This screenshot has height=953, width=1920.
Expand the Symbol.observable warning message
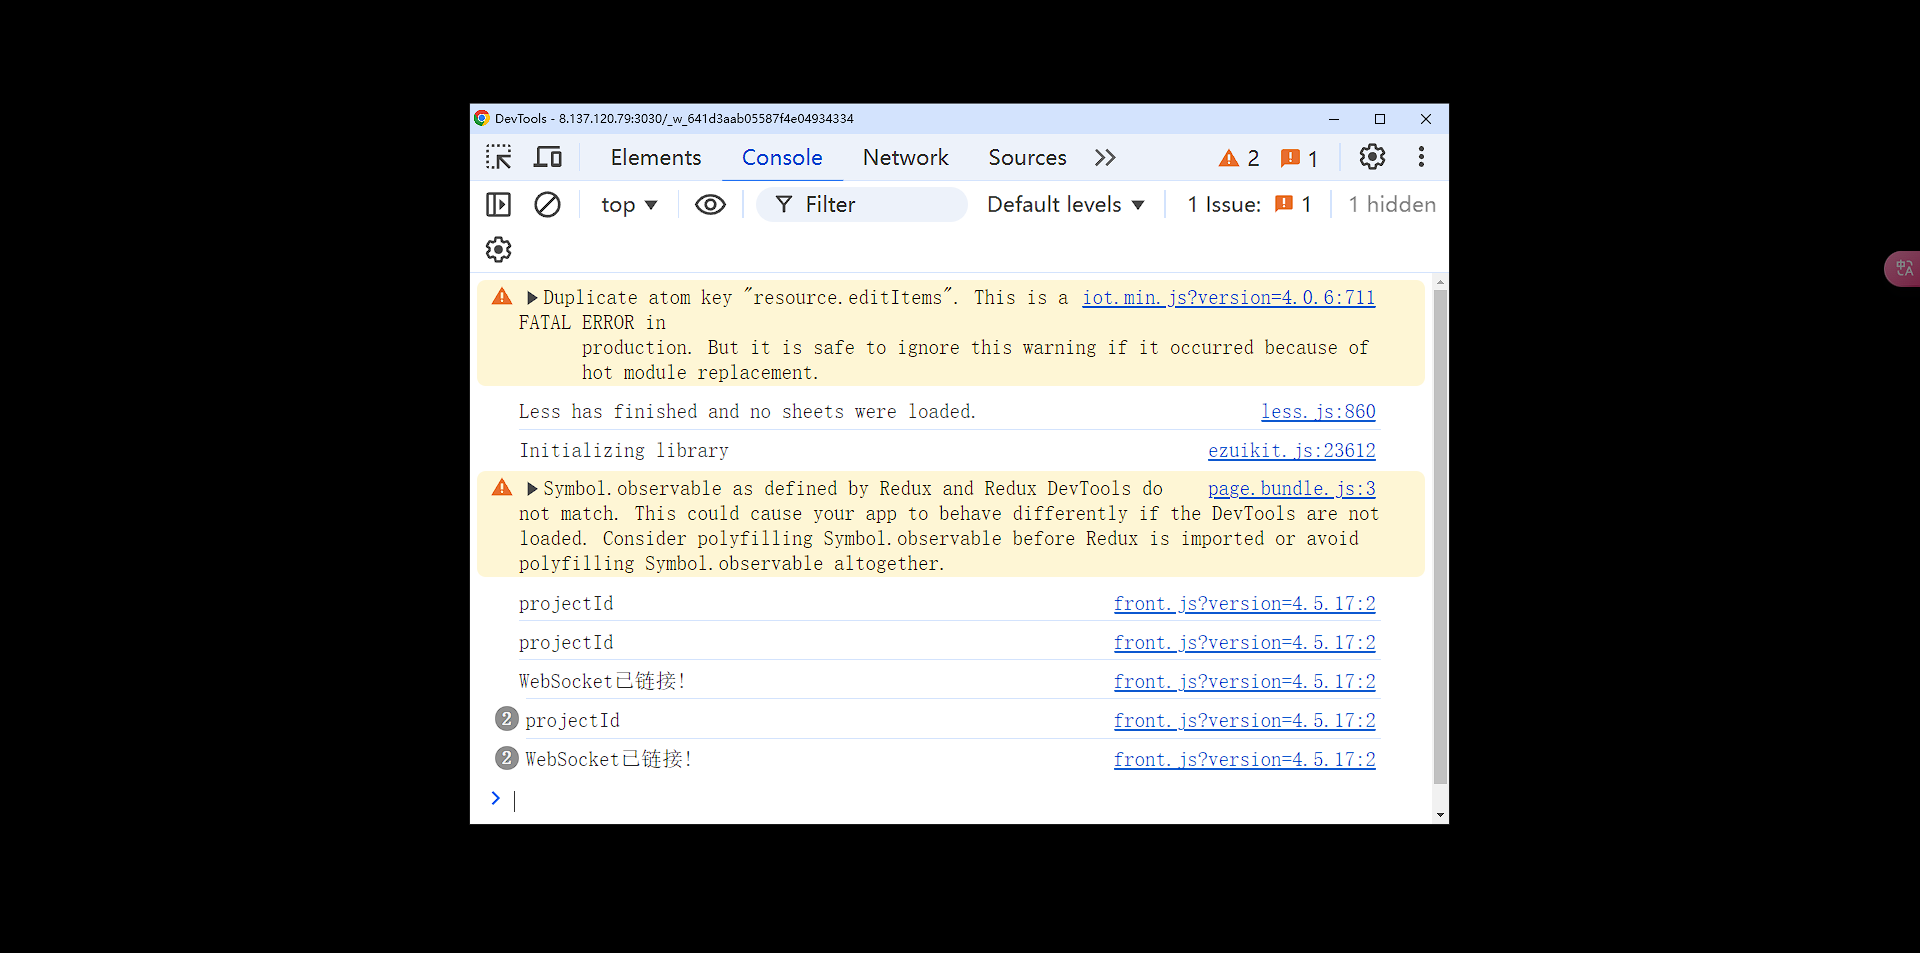tap(532, 489)
